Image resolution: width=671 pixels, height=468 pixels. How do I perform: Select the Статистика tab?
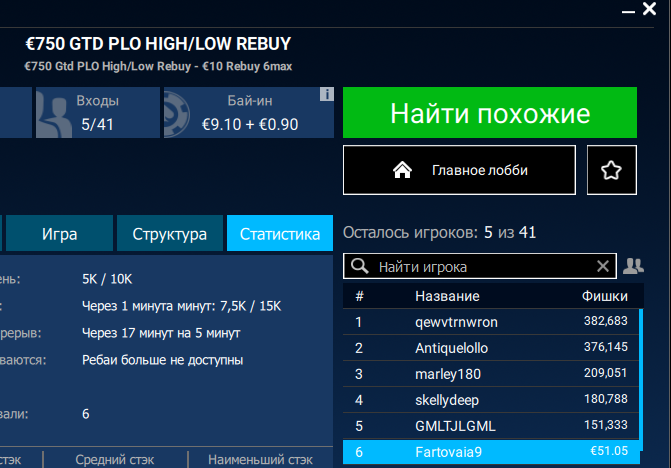(x=280, y=233)
